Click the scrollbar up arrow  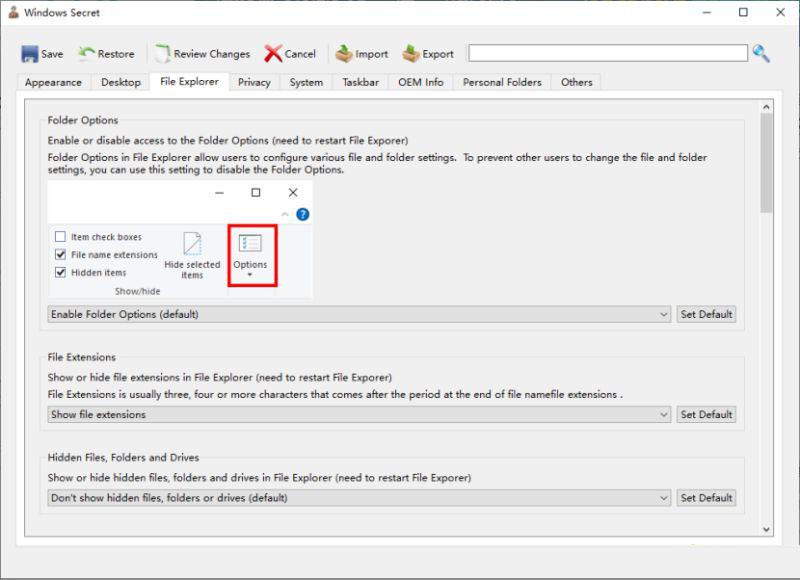click(766, 107)
